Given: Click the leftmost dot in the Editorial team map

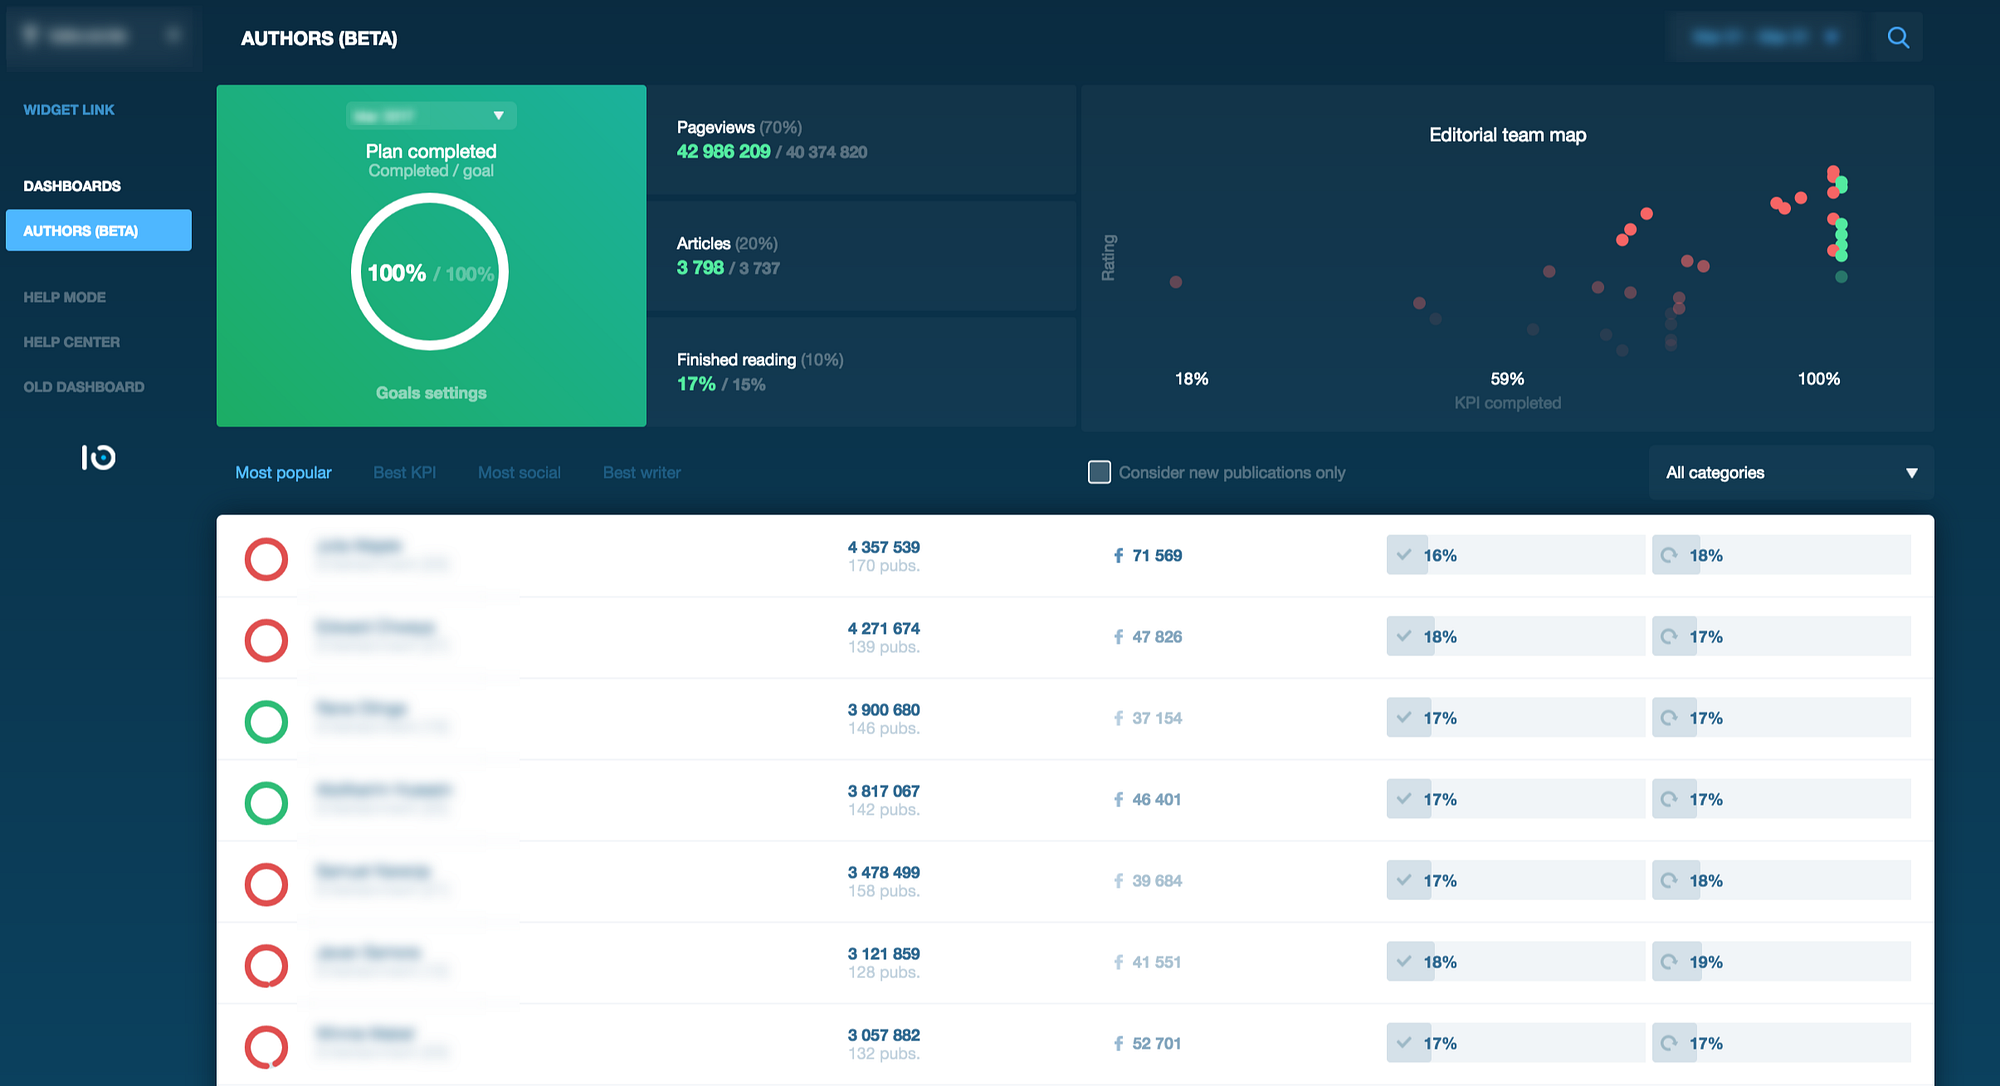Looking at the screenshot, I should coord(1176,282).
